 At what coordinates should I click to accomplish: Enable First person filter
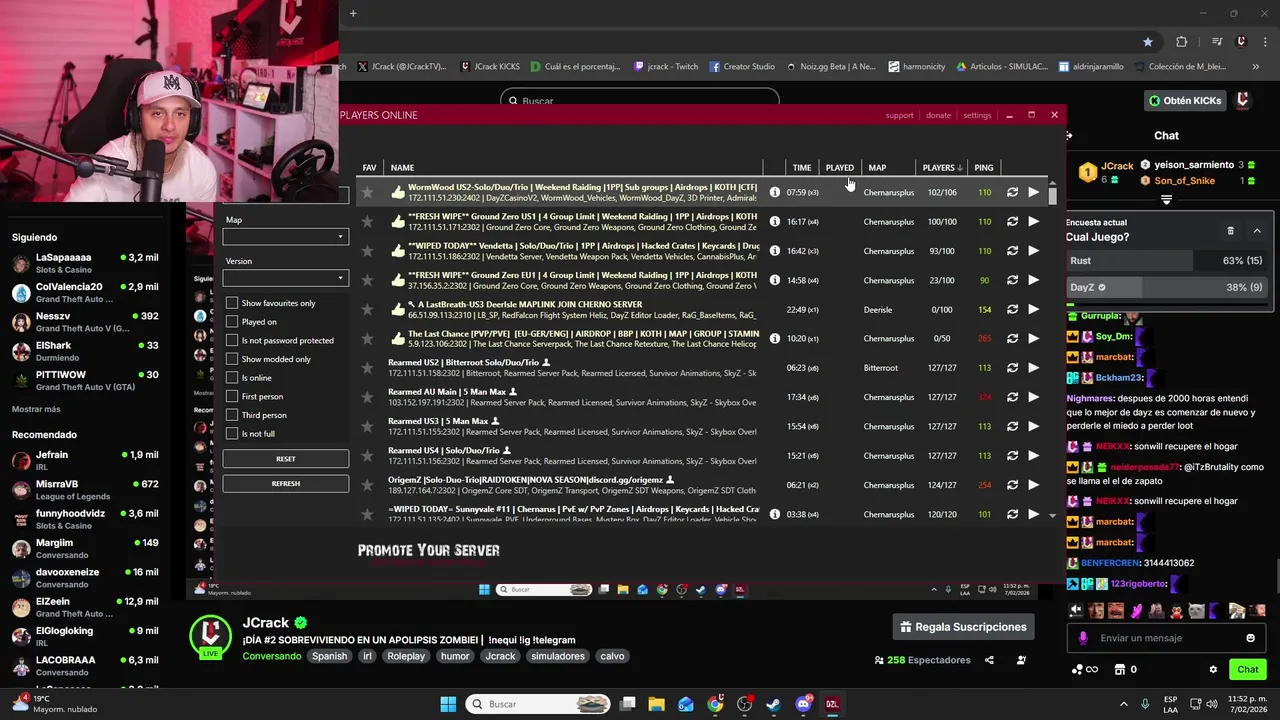pos(232,396)
